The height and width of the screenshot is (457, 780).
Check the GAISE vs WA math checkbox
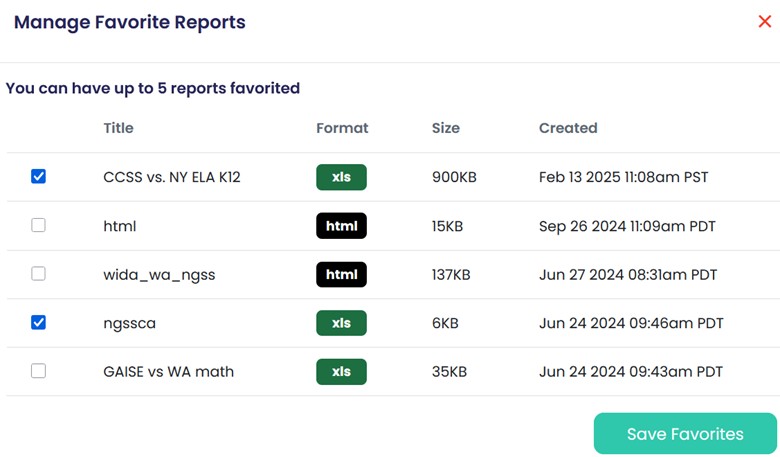[39, 371]
